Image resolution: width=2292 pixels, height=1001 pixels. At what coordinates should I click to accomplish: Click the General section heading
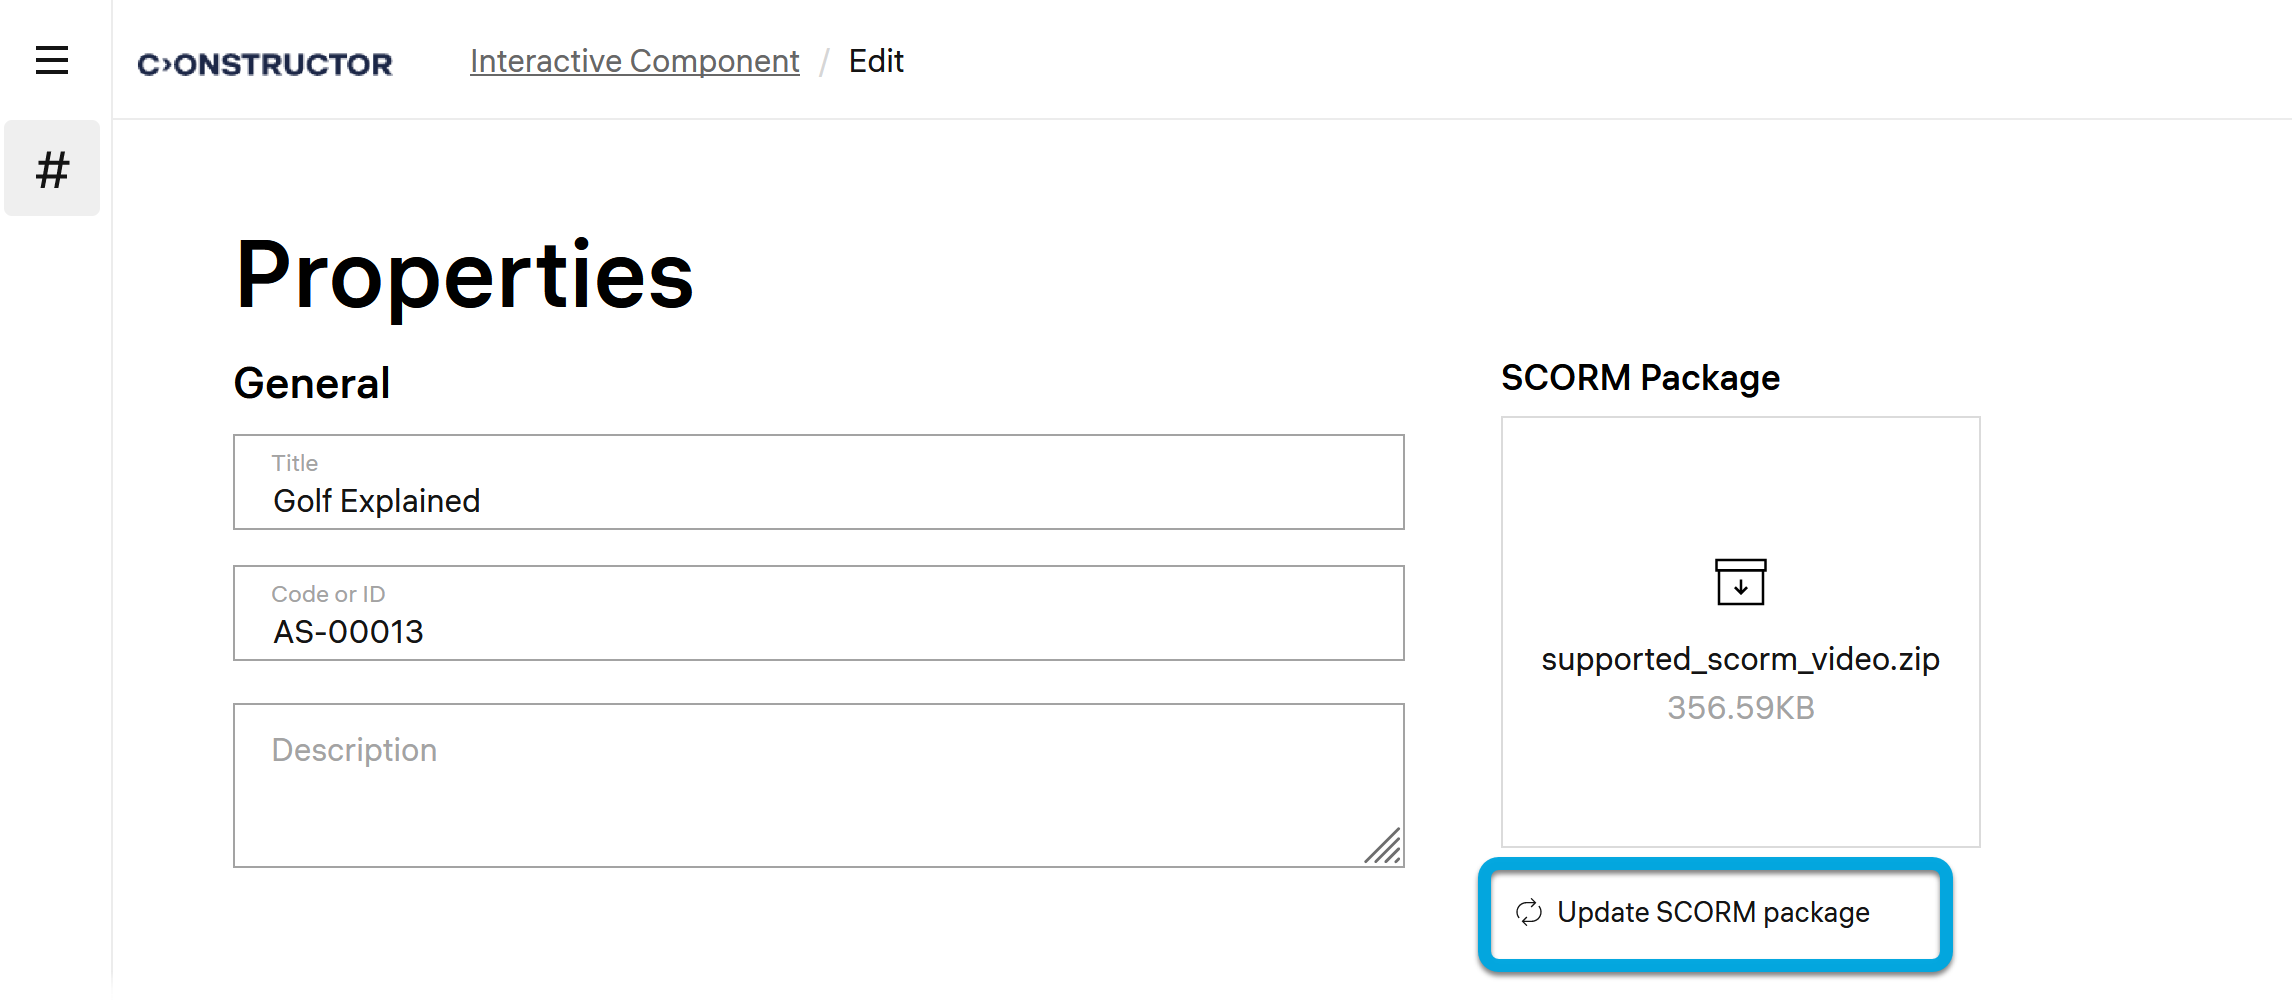(x=312, y=383)
